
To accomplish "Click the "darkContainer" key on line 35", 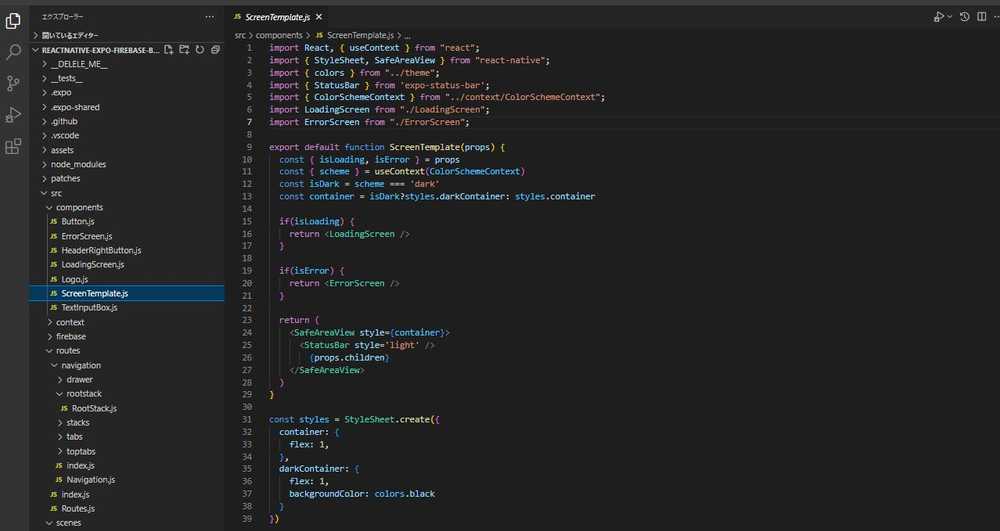I will 312,469.
